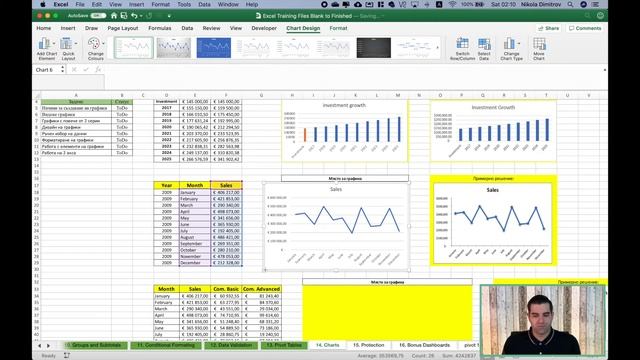Apply the black background chart style
Image resolution: width=640 pixels, height=360 pixels.
[373, 48]
